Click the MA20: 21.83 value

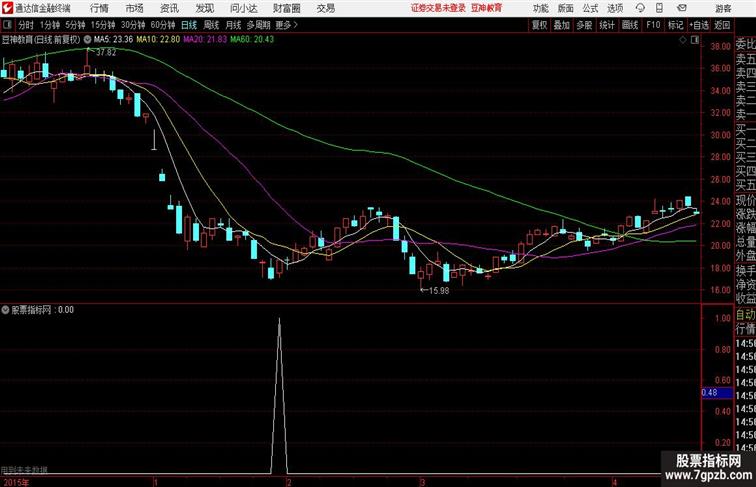(x=205, y=40)
